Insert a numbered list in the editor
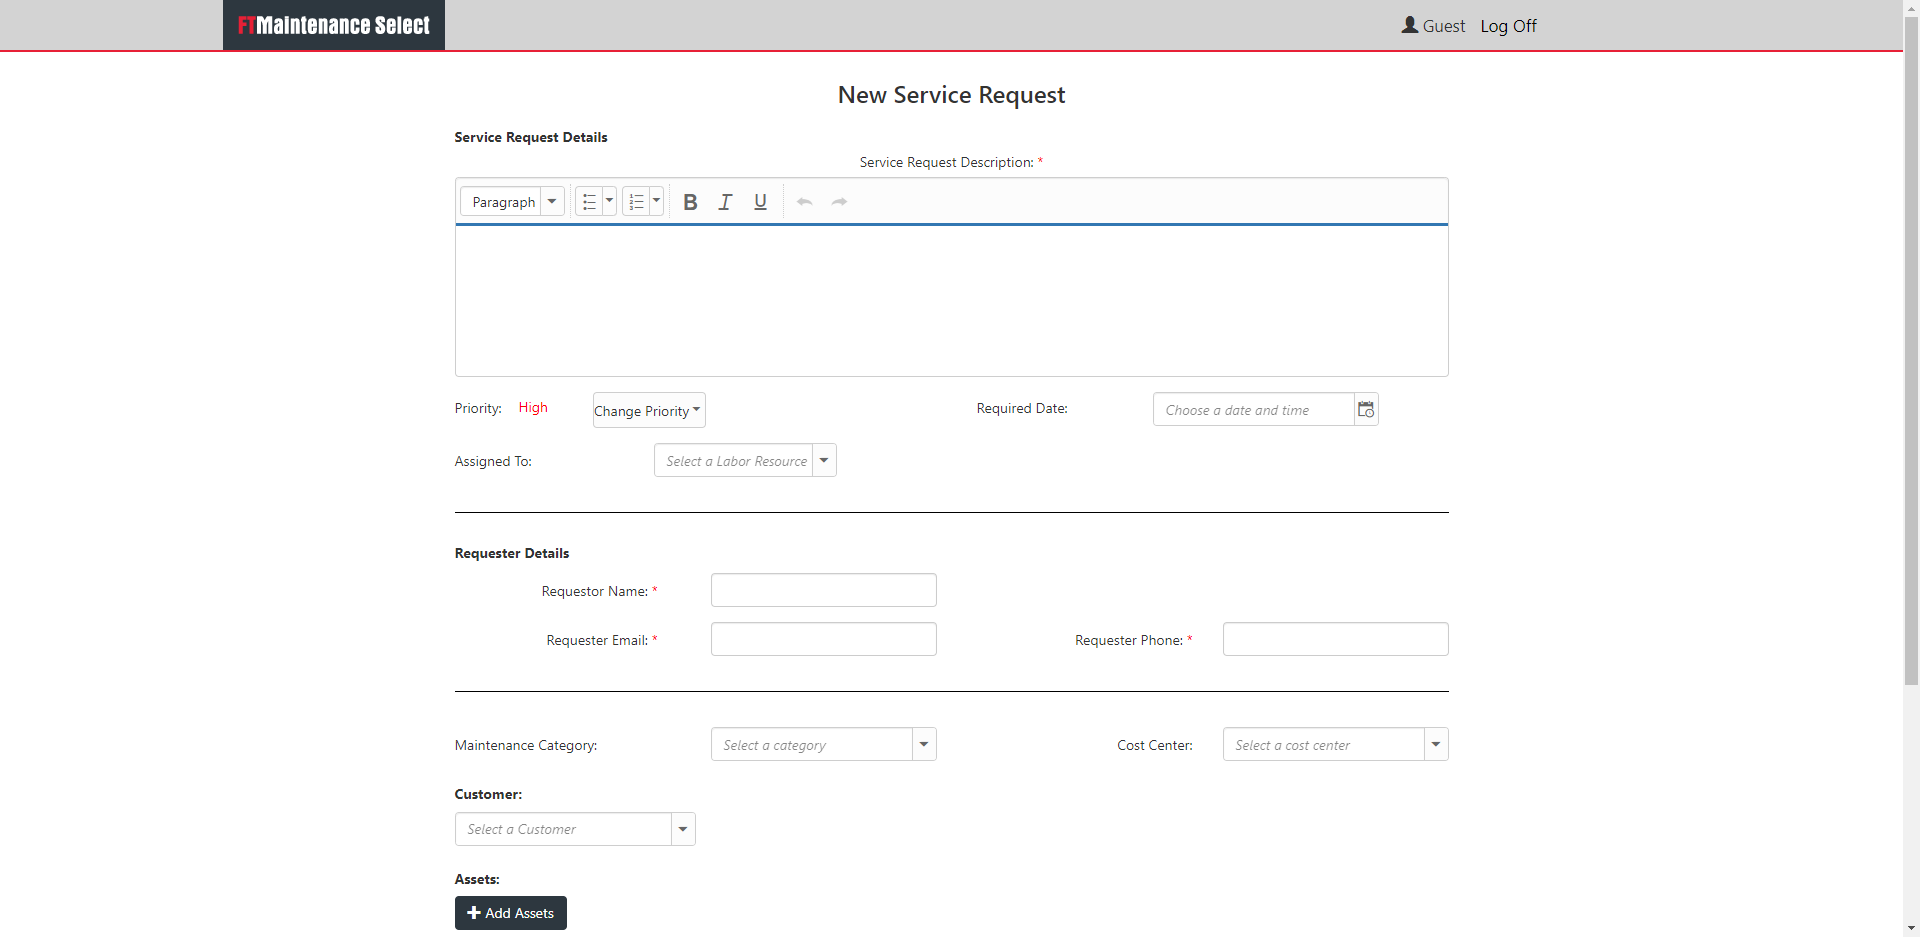The image size is (1920, 937). 637,201
